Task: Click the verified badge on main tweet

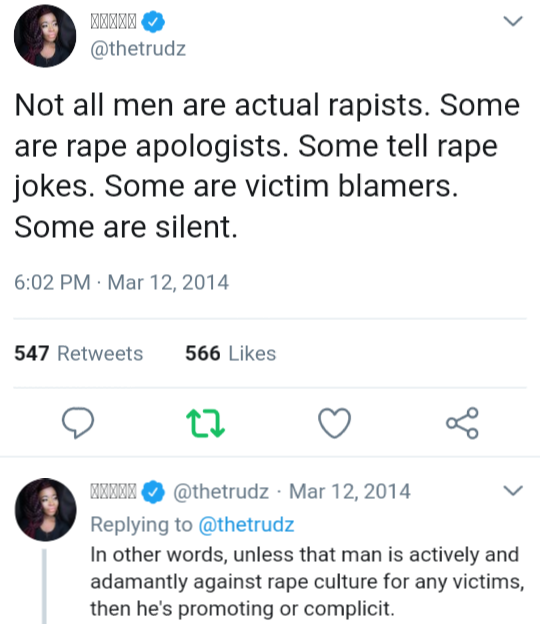Action: click(153, 21)
